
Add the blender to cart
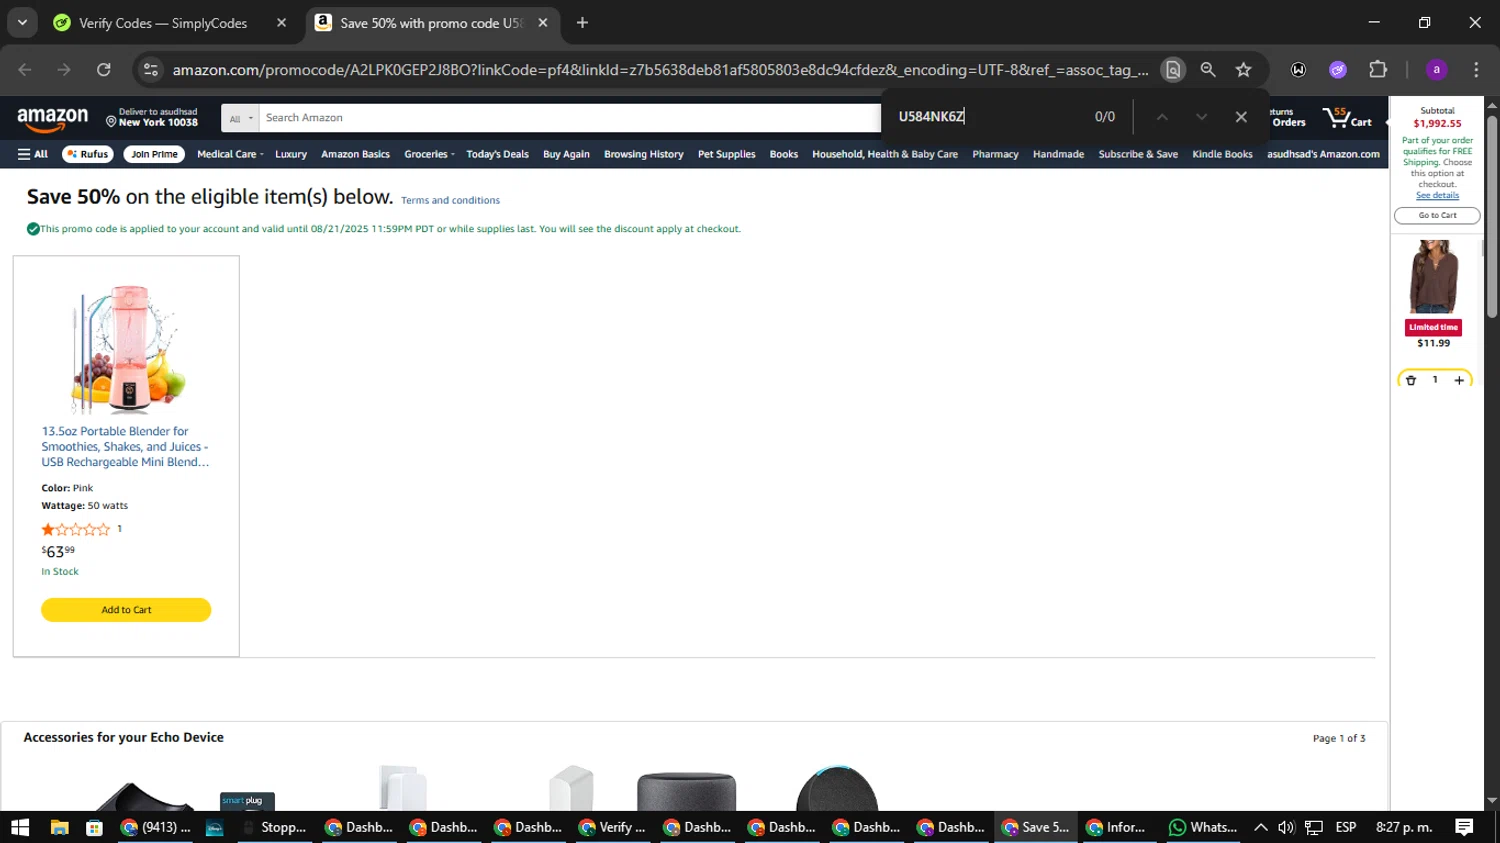coord(126,610)
